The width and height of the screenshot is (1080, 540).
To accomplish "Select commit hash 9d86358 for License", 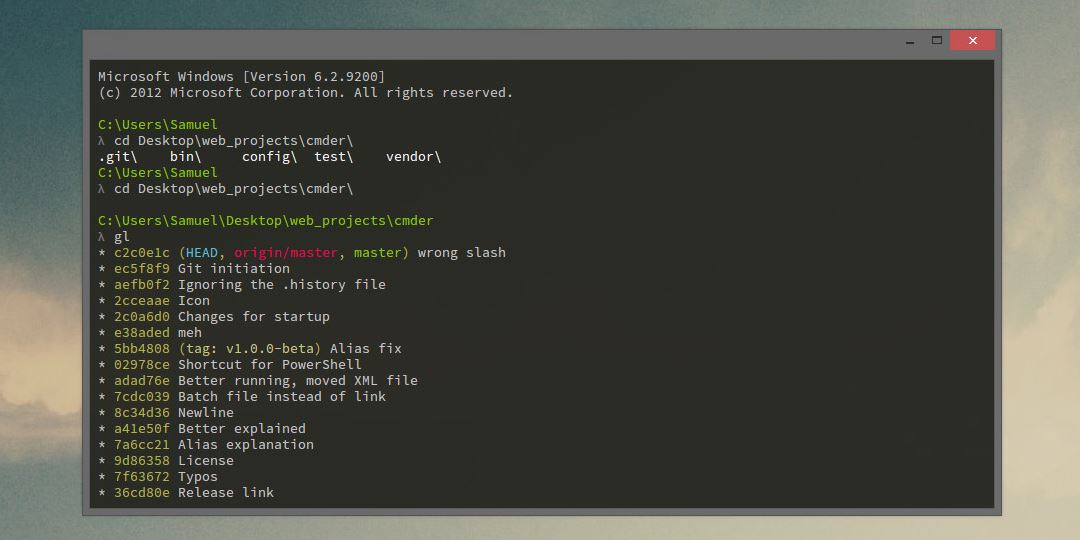I will tap(142, 461).
